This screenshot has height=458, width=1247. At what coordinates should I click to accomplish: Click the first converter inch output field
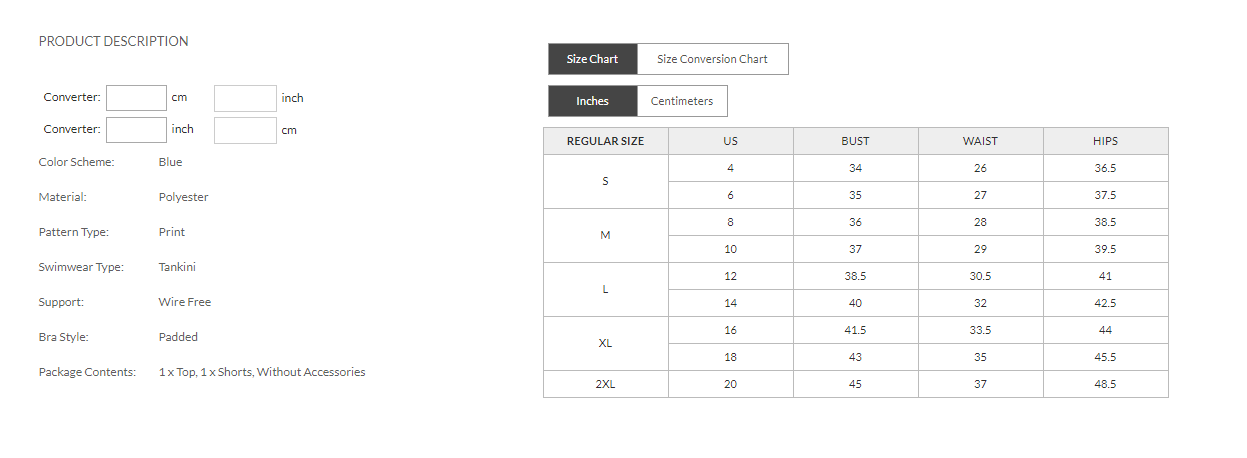click(x=245, y=98)
